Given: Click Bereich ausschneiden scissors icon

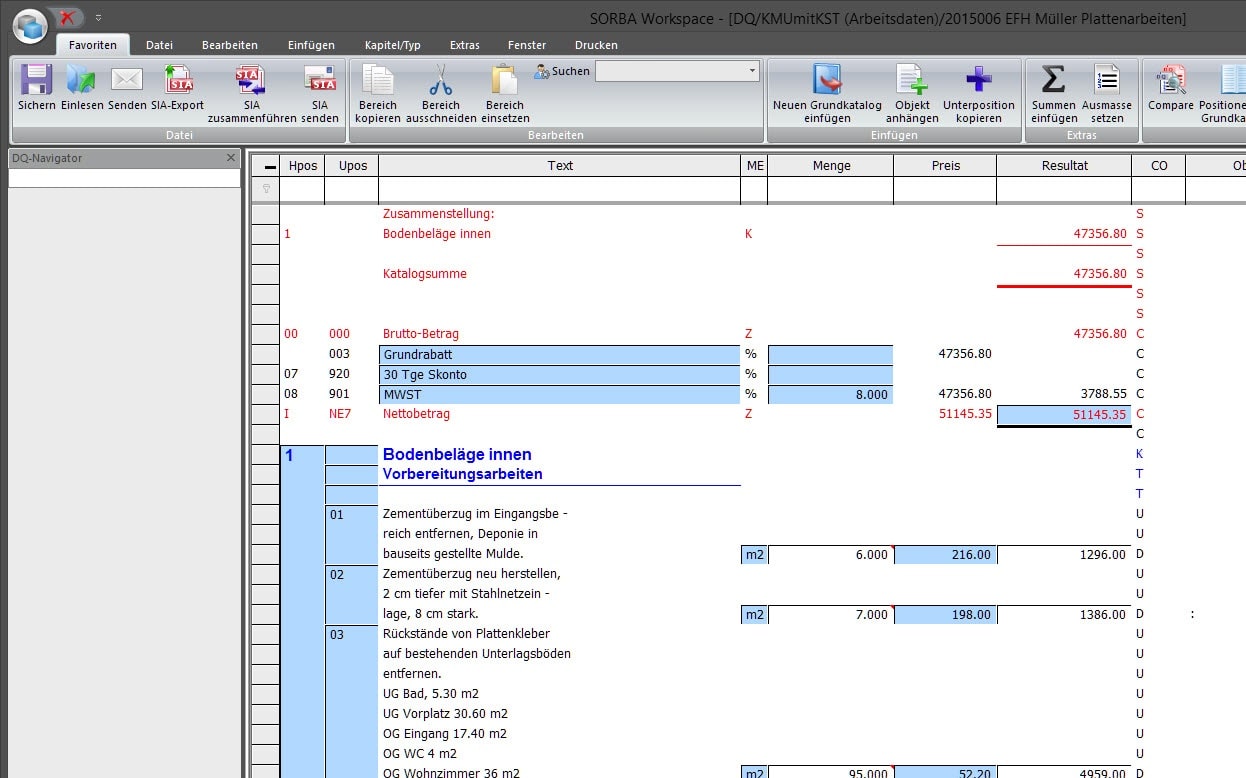Looking at the screenshot, I should pyautogui.click(x=440, y=80).
